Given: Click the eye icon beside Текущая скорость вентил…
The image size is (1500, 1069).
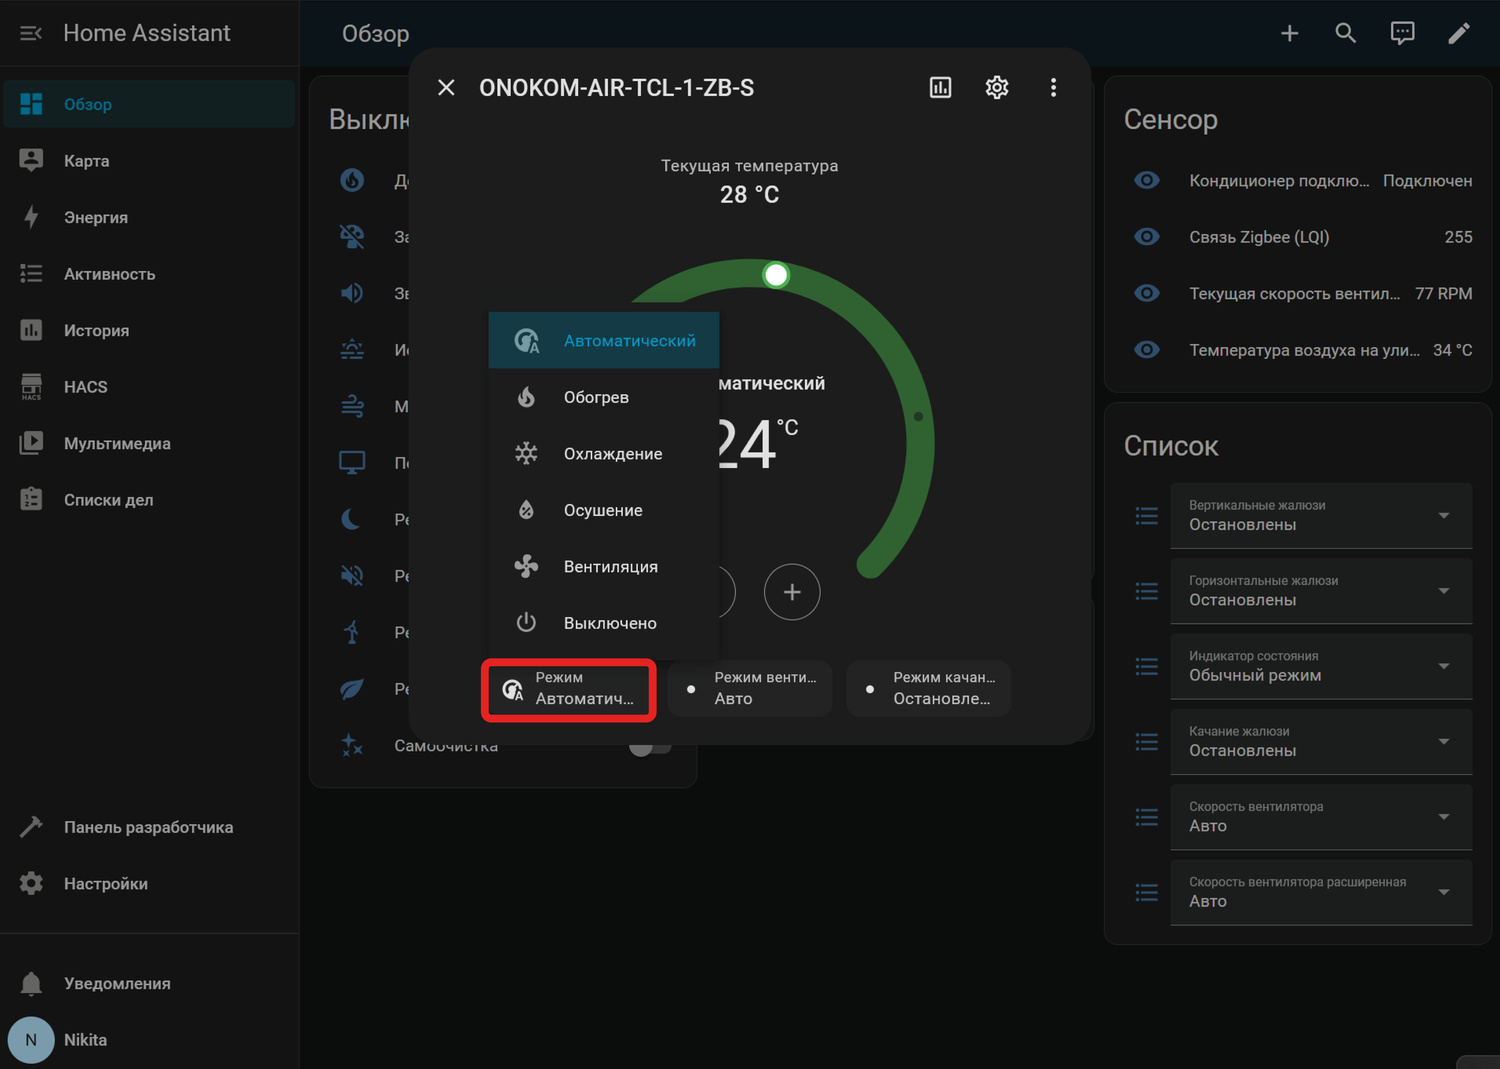Looking at the screenshot, I should pos(1147,293).
